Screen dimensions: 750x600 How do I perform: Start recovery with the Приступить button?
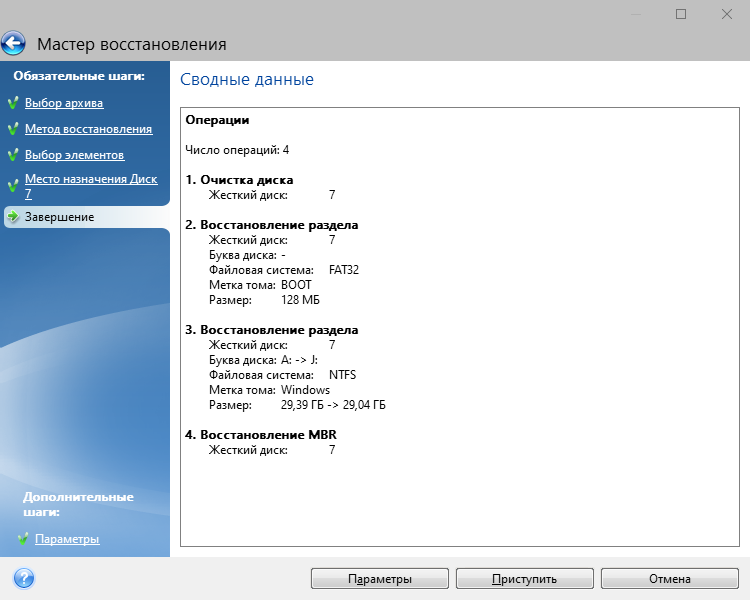tap(524, 579)
